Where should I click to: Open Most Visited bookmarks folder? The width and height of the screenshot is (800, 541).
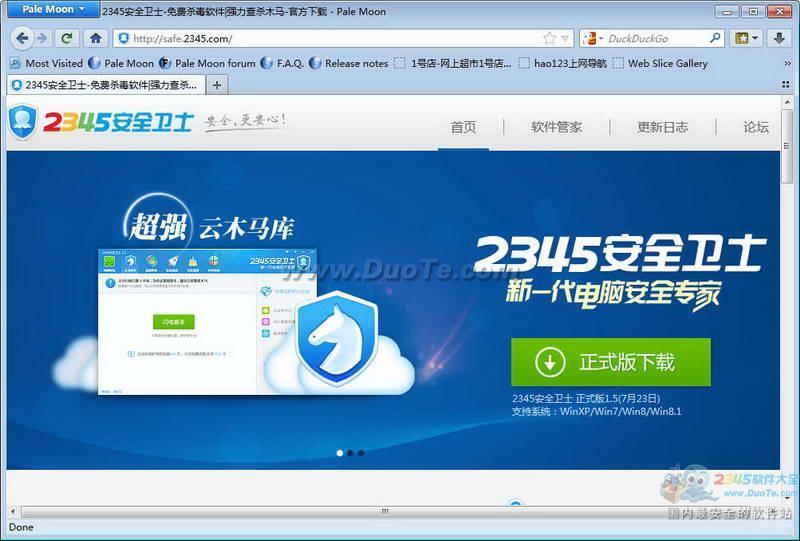pyautogui.click(x=46, y=63)
